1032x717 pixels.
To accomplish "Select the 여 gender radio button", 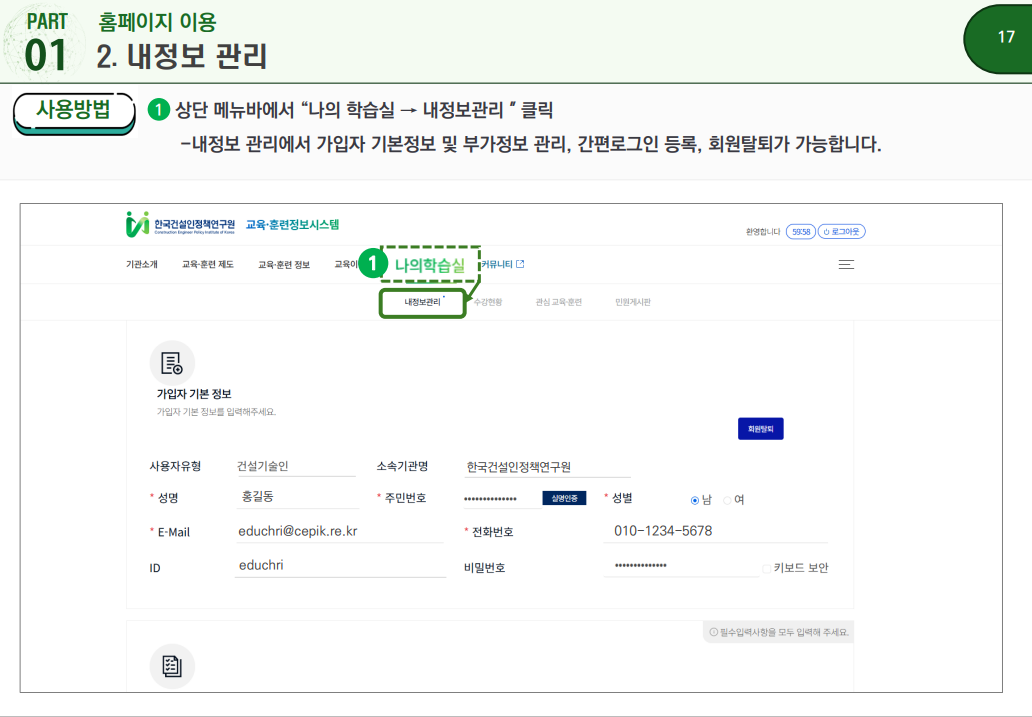I will (x=727, y=500).
